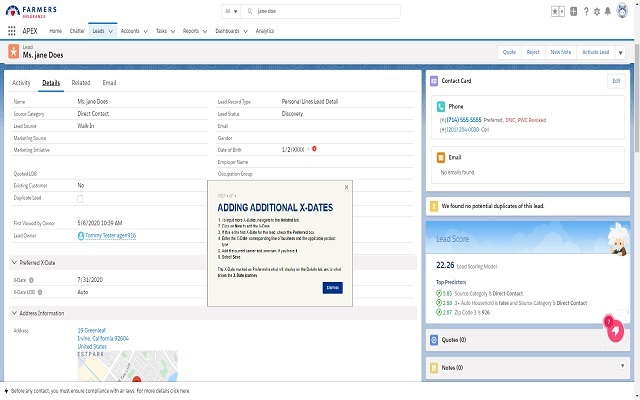Click the Lead Owner user icon
Screen dimensions: 640x400
(x=81, y=236)
